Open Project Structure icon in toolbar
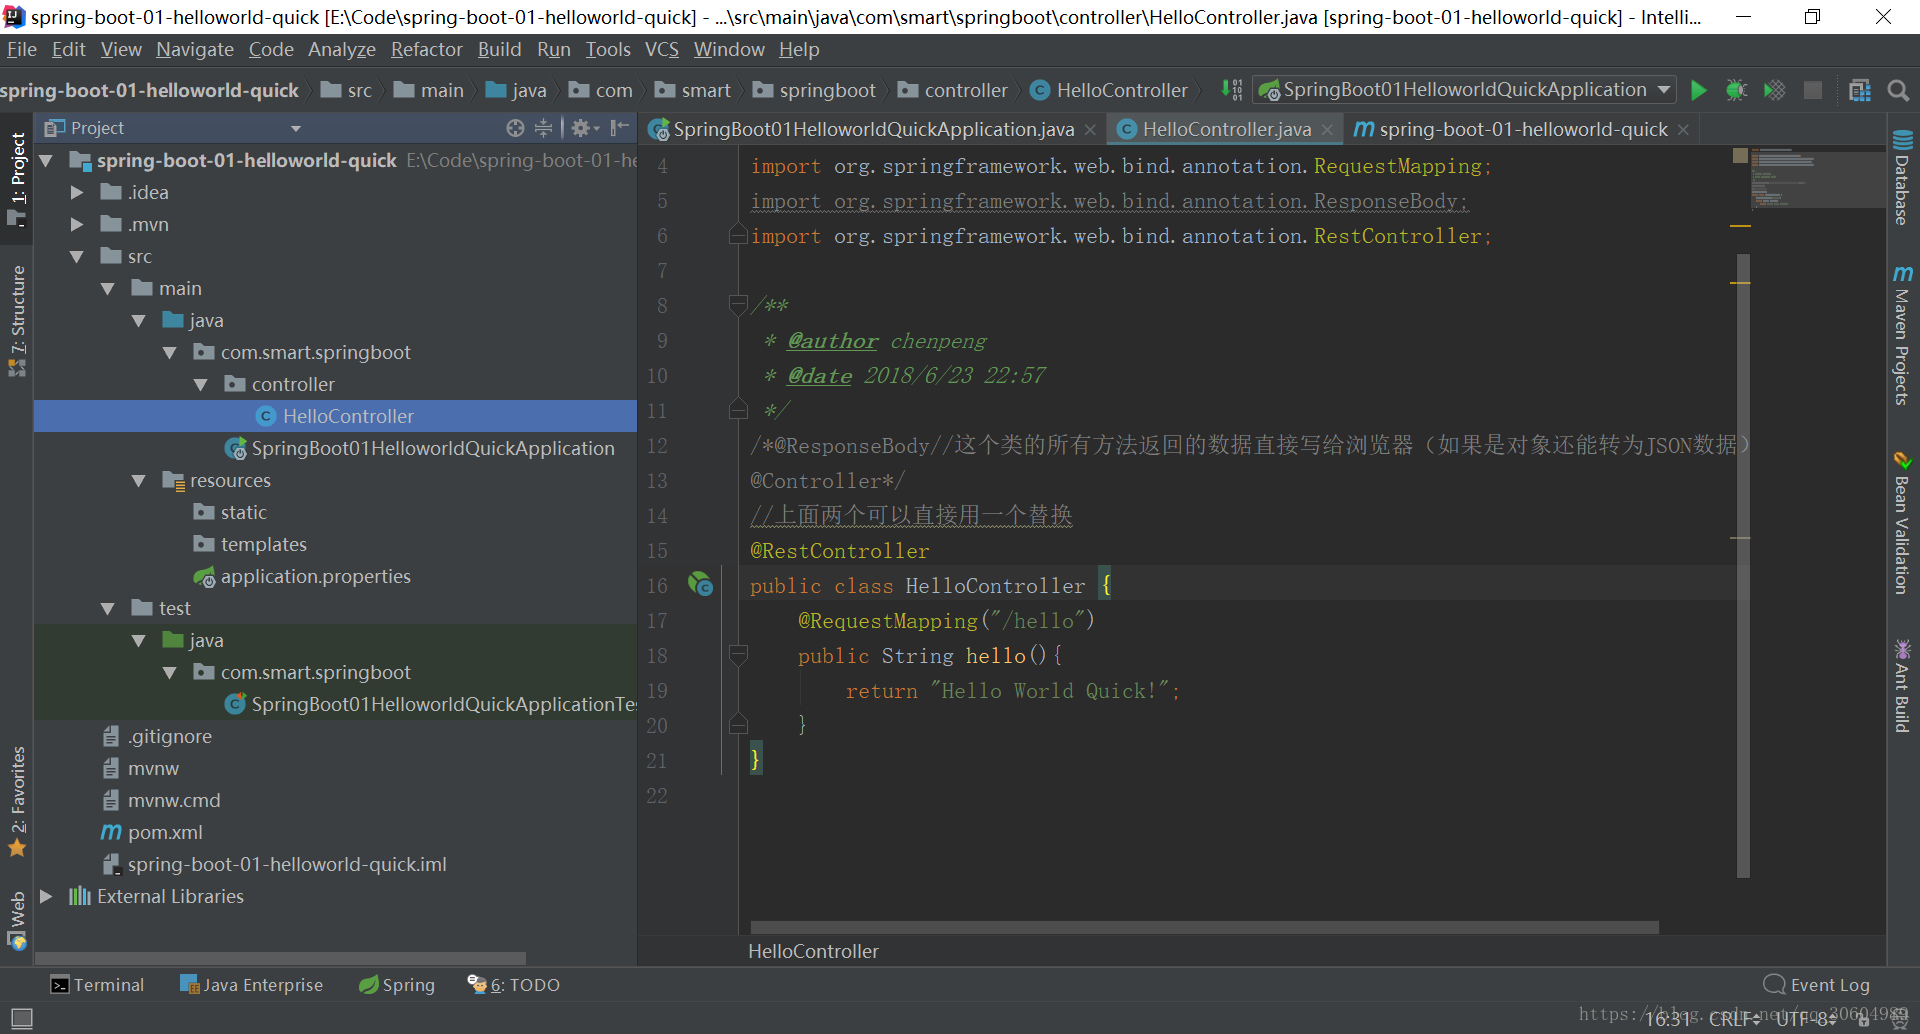Viewport: 1920px width, 1034px height. pyautogui.click(x=1860, y=90)
